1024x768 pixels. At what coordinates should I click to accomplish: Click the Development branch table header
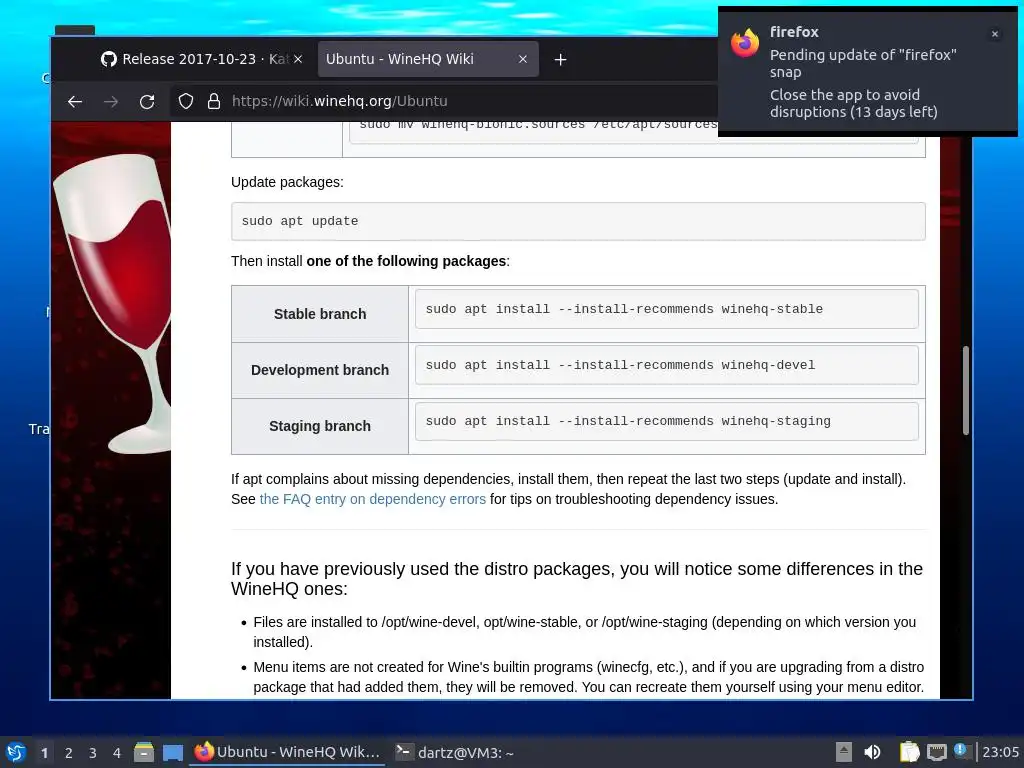[320, 370]
